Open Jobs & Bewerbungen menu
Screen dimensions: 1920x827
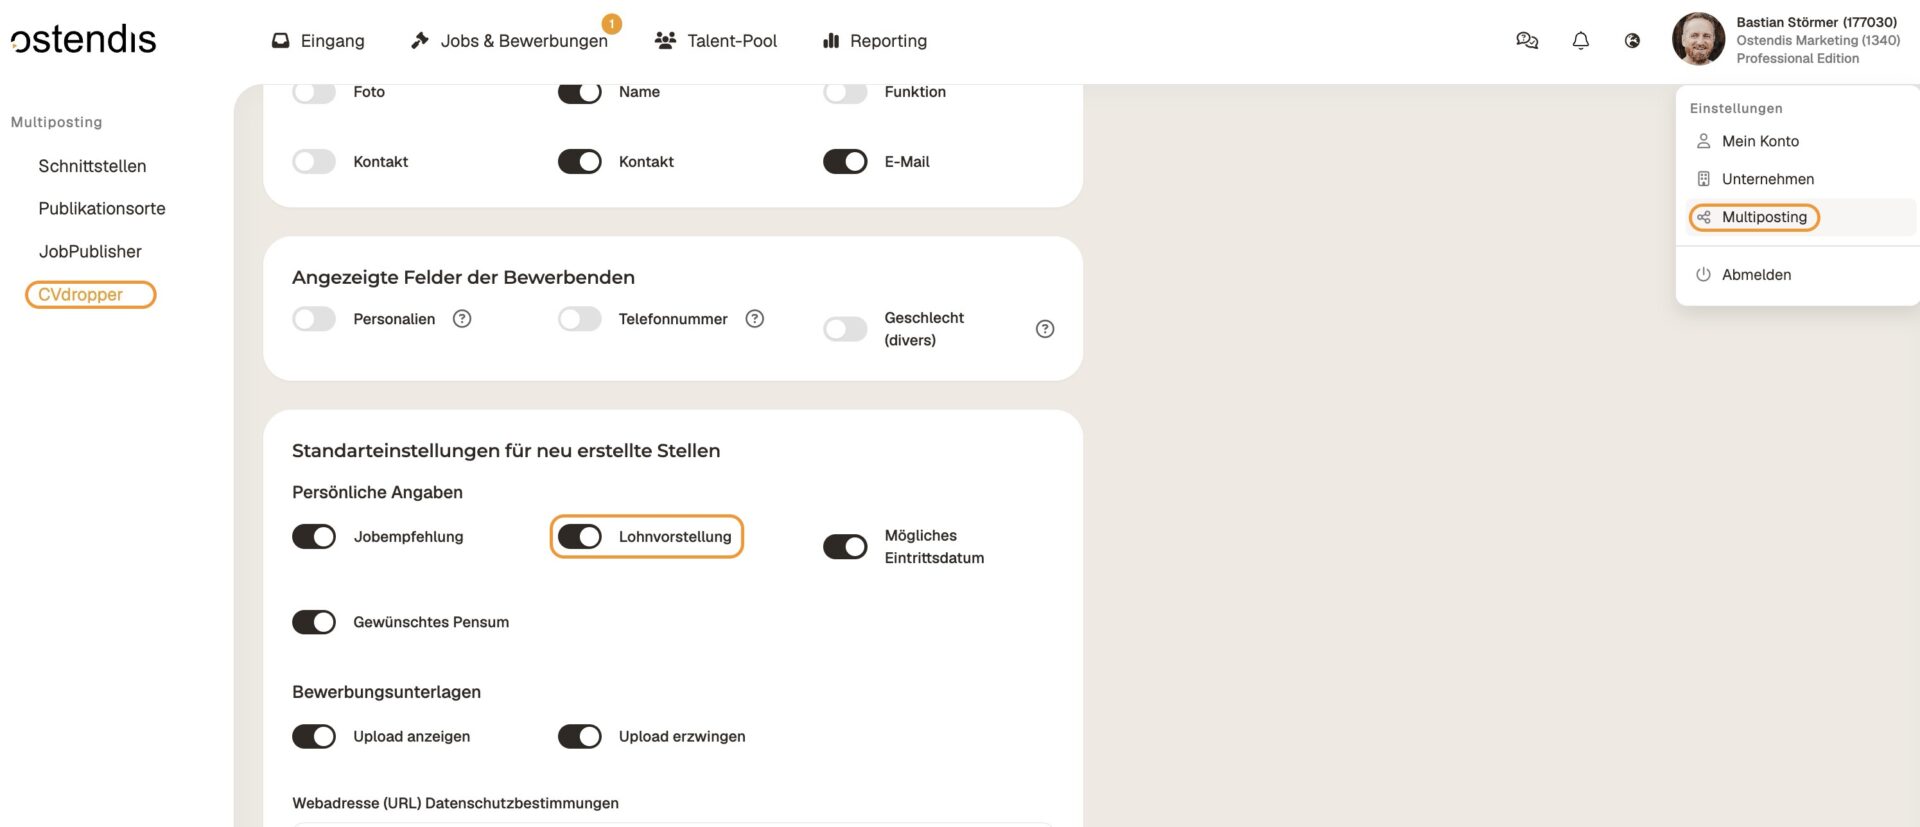(510, 41)
